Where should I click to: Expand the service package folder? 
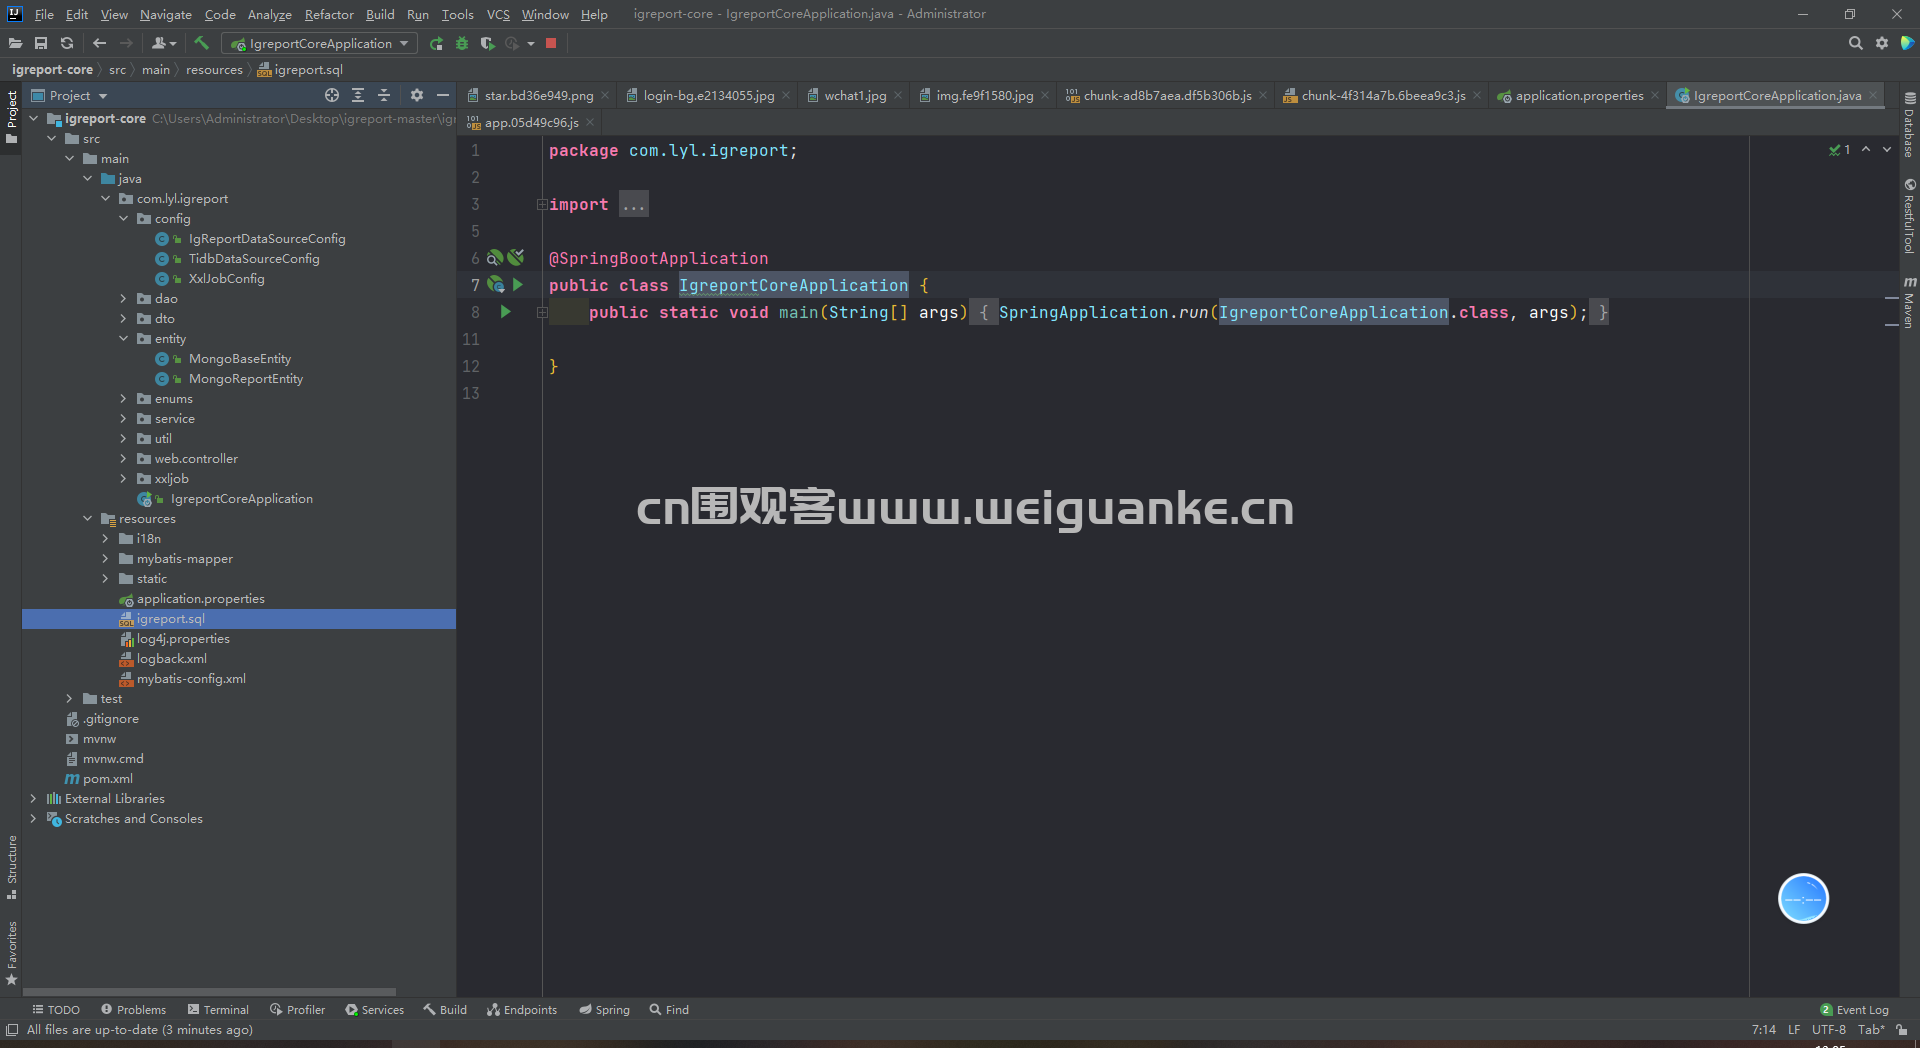[123, 419]
